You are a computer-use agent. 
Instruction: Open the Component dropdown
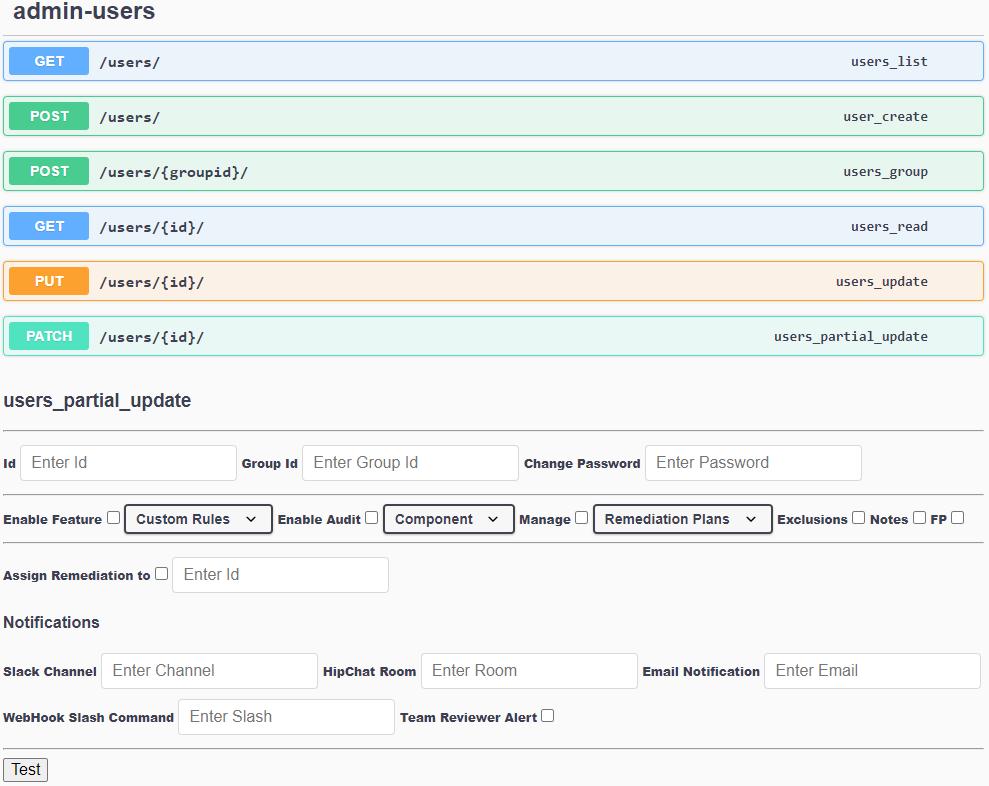point(448,519)
